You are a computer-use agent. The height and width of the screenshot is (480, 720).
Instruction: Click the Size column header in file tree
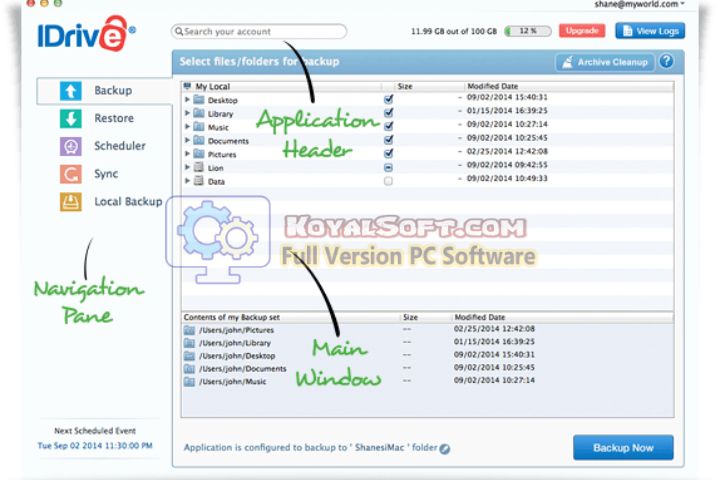[x=405, y=86]
